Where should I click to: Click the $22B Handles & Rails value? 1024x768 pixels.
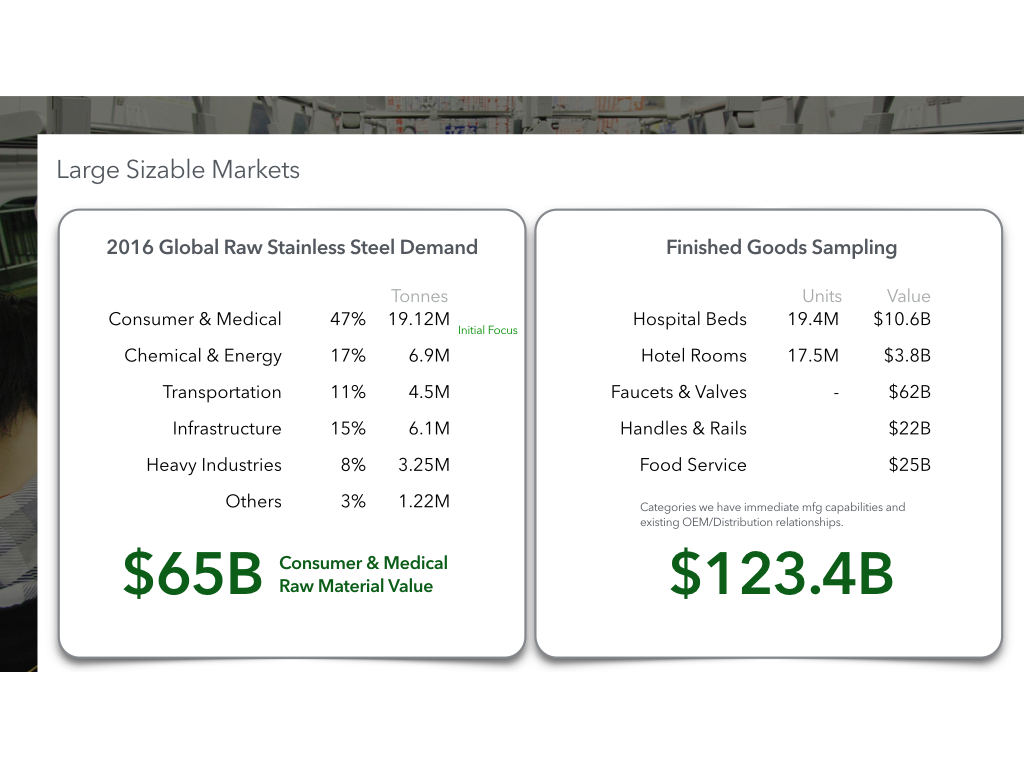(909, 428)
